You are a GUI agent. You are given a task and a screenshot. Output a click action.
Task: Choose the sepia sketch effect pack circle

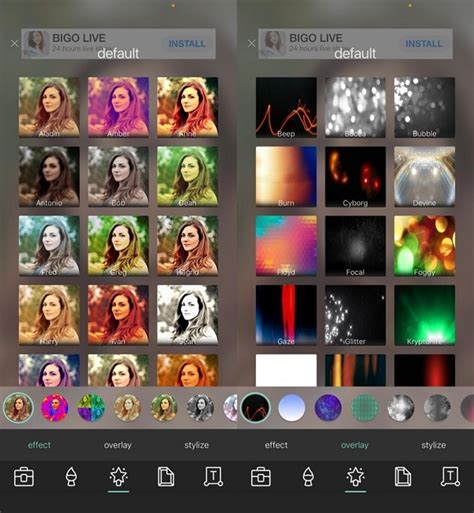(x=127, y=407)
